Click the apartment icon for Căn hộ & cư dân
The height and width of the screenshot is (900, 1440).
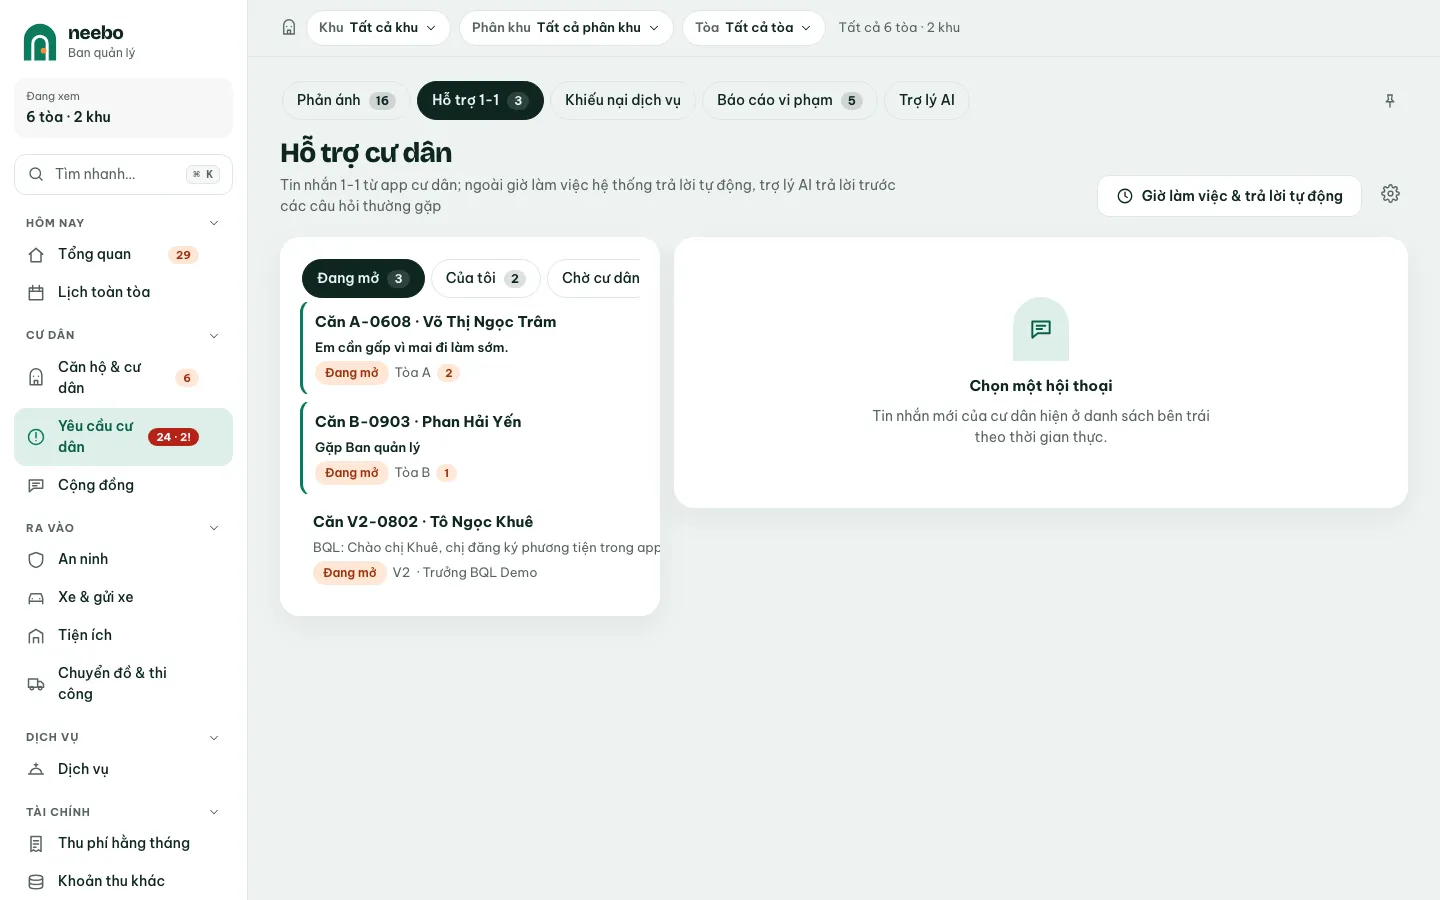tap(36, 378)
